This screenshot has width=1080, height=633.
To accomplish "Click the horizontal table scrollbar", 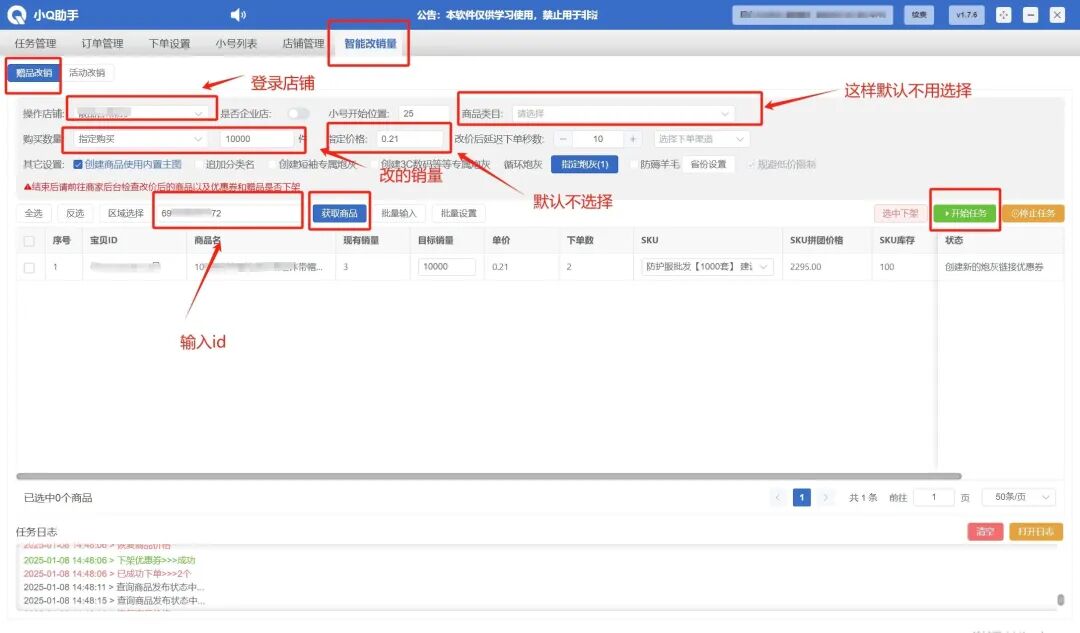I will point(488,476).
